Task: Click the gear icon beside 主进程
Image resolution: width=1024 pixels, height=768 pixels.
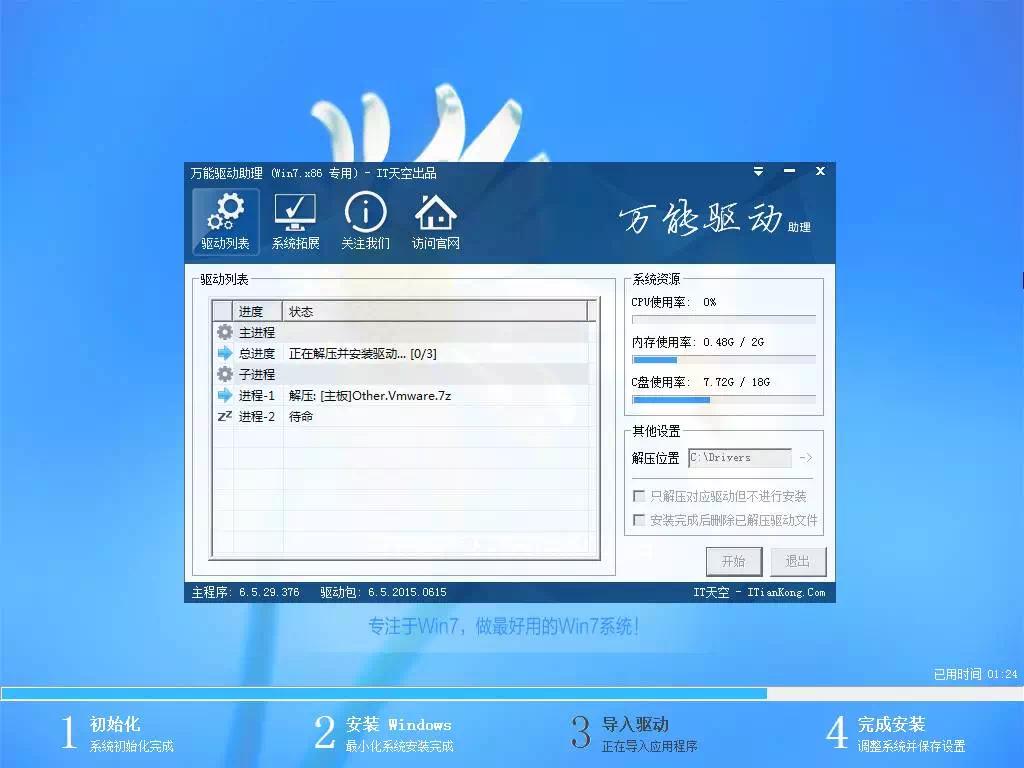Action: (x=225, y=331)
